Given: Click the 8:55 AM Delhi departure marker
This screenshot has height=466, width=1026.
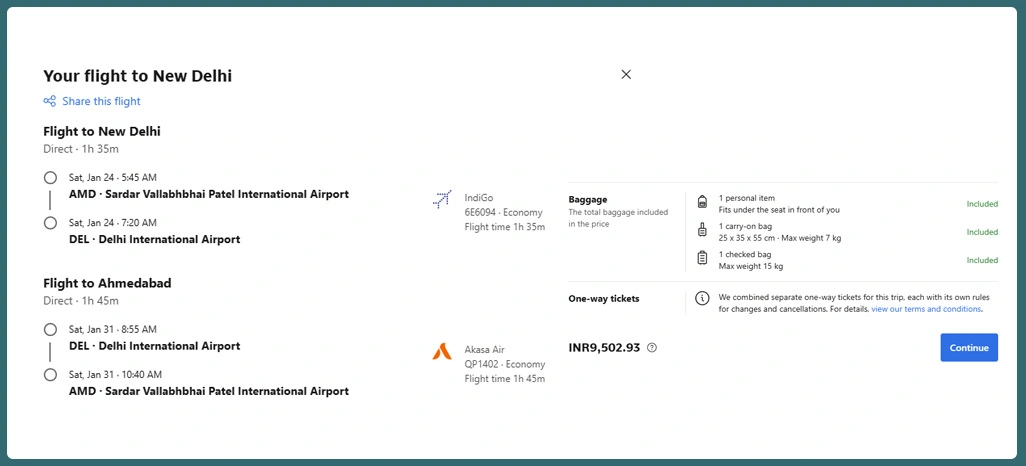Looking at the screenshot, I should 50,329.
